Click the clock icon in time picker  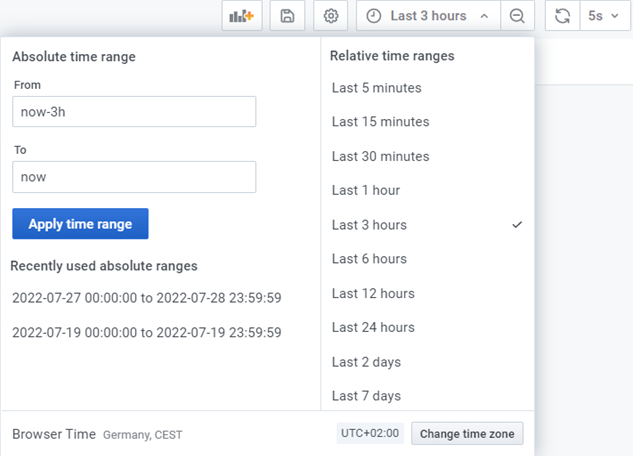(x=373, y=16)
